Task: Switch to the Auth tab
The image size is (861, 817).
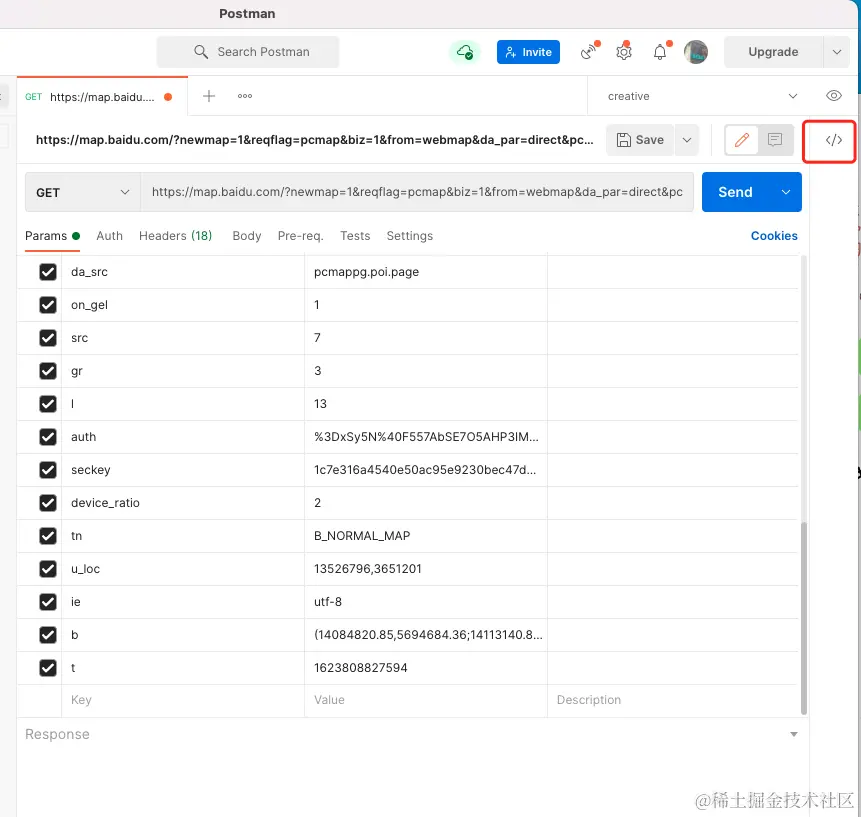Action: tap(109, 236)
